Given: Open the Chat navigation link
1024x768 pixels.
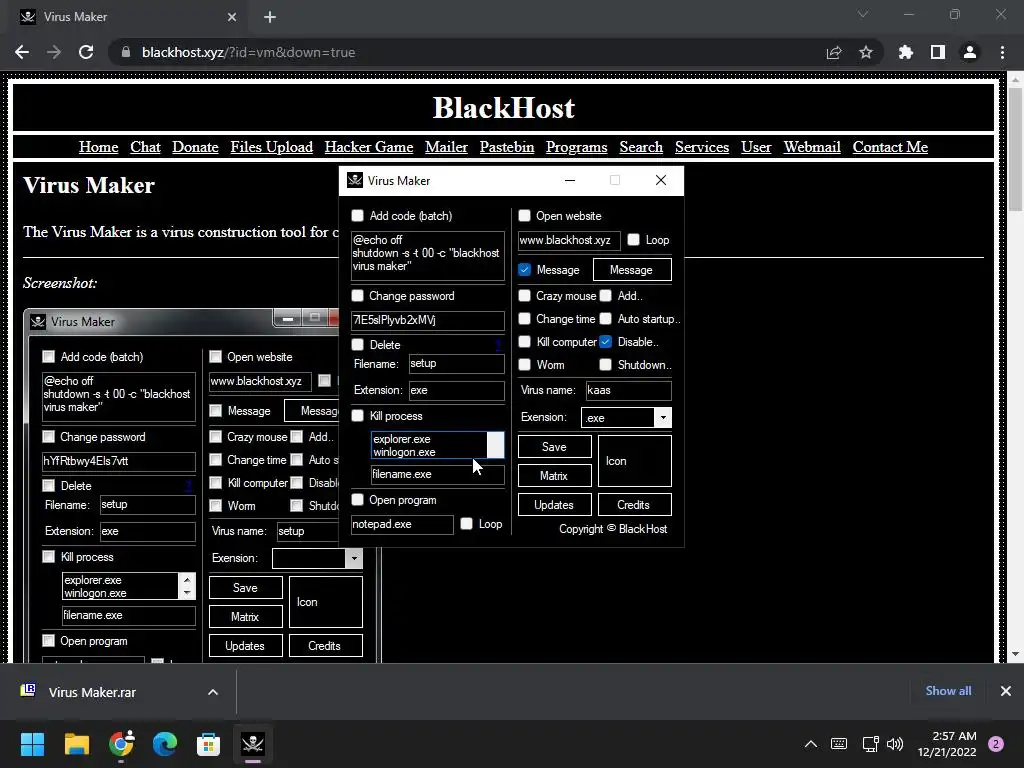Looking at the screenshot, I should click(x=145, y=147).
